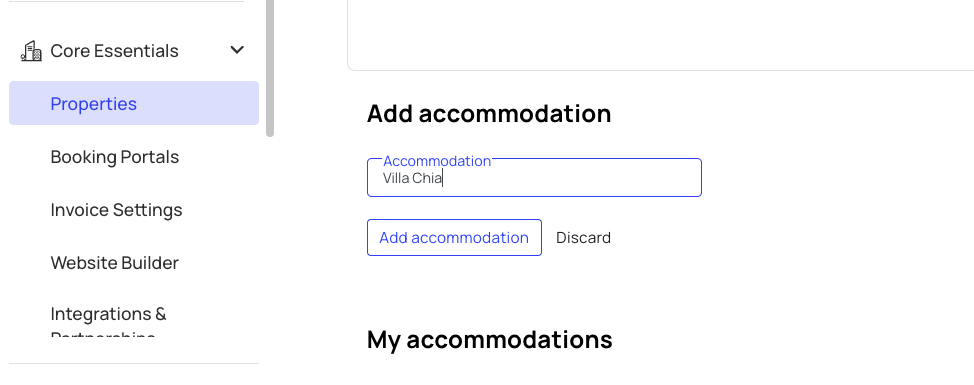Open the Properties sidebar item
The image size is (974, 385).
point(134,103)
